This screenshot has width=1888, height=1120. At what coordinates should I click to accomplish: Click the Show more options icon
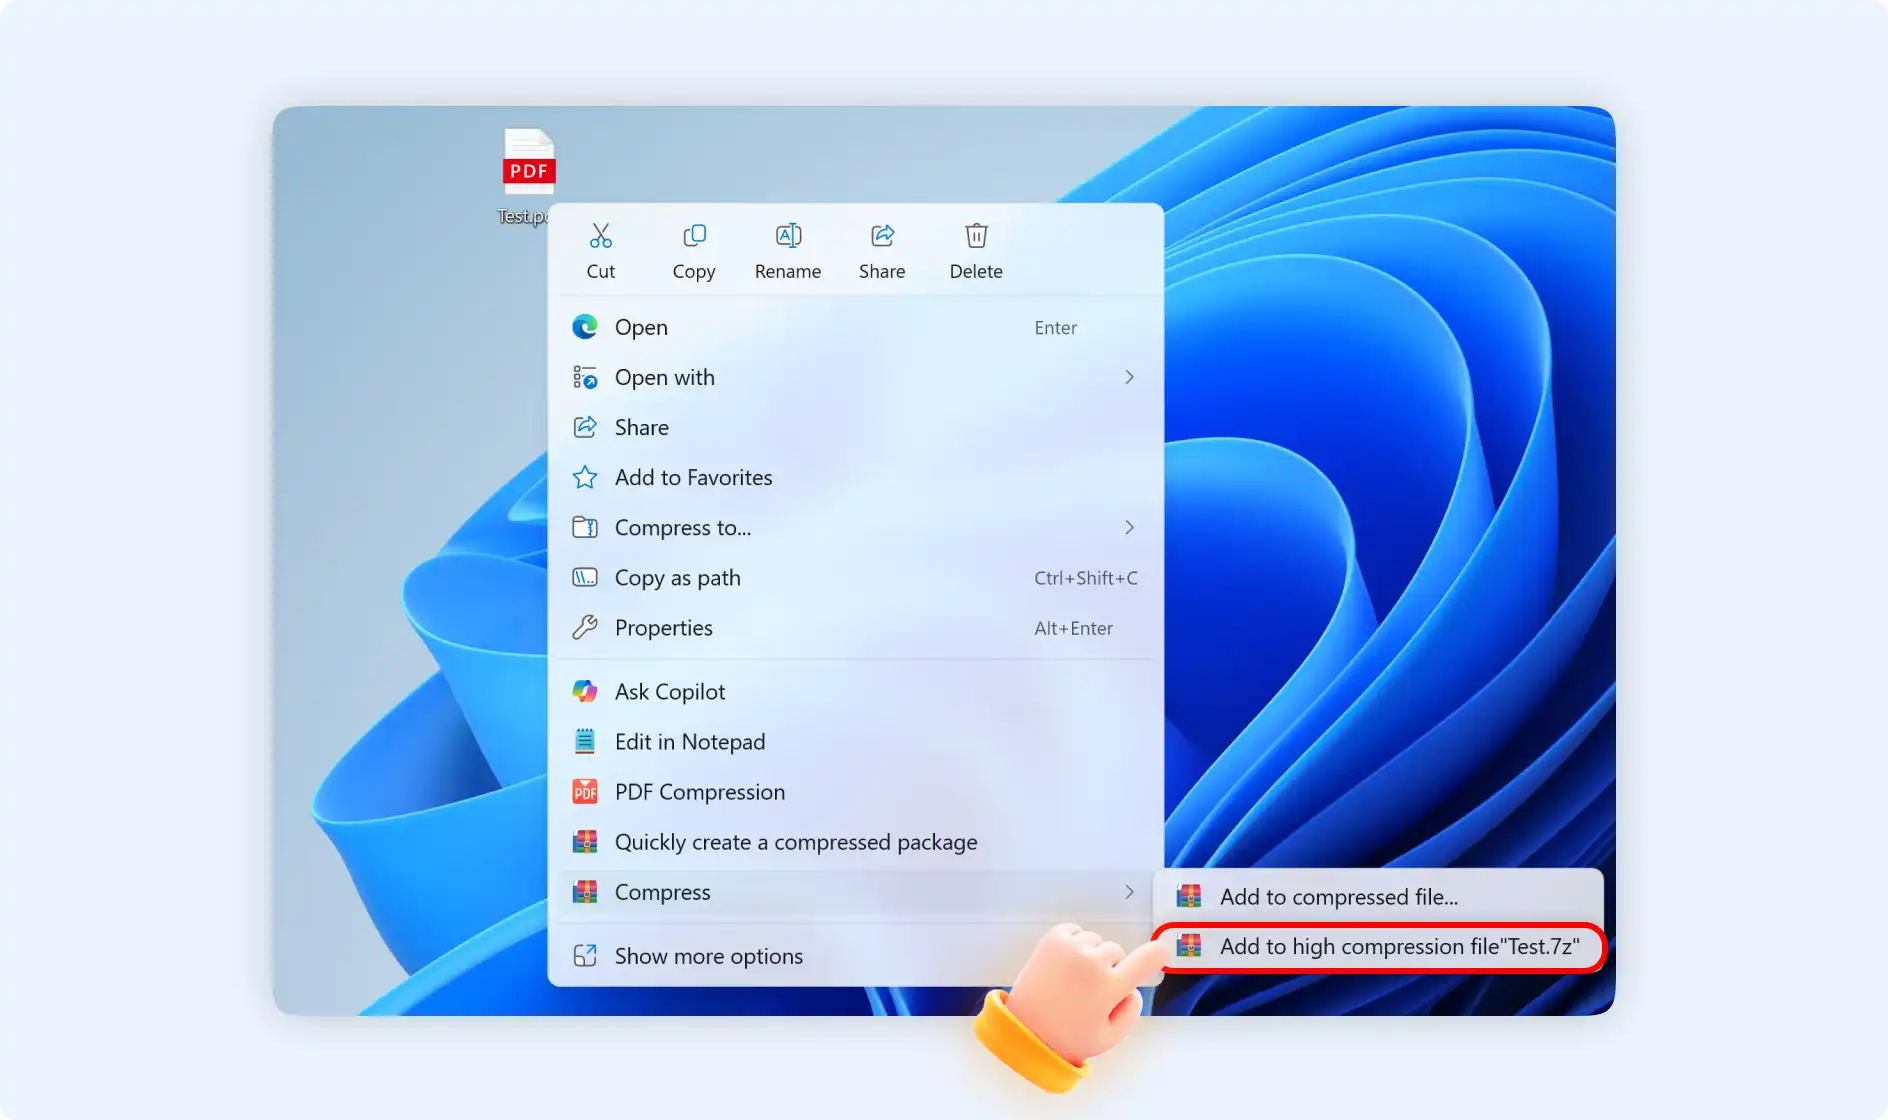(585, 955)
